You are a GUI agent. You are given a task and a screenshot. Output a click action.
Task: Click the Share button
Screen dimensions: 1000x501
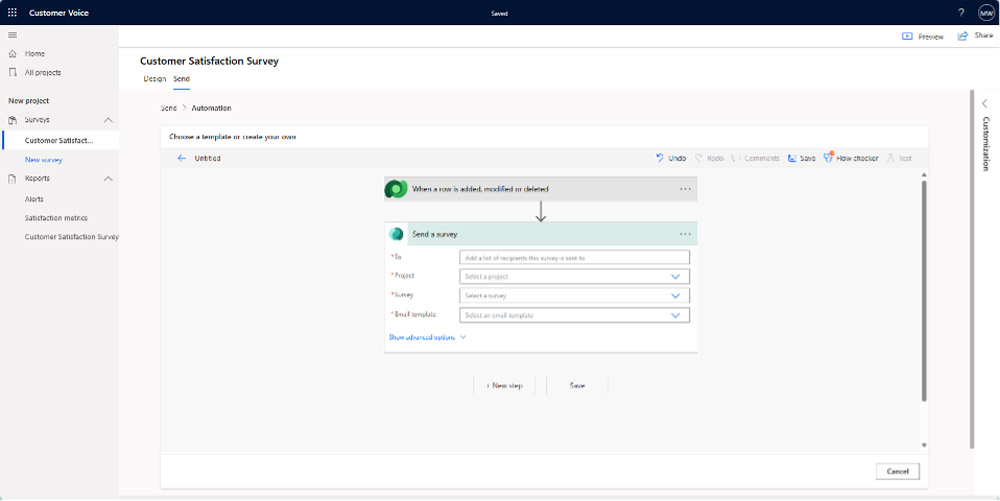[975, 36]
